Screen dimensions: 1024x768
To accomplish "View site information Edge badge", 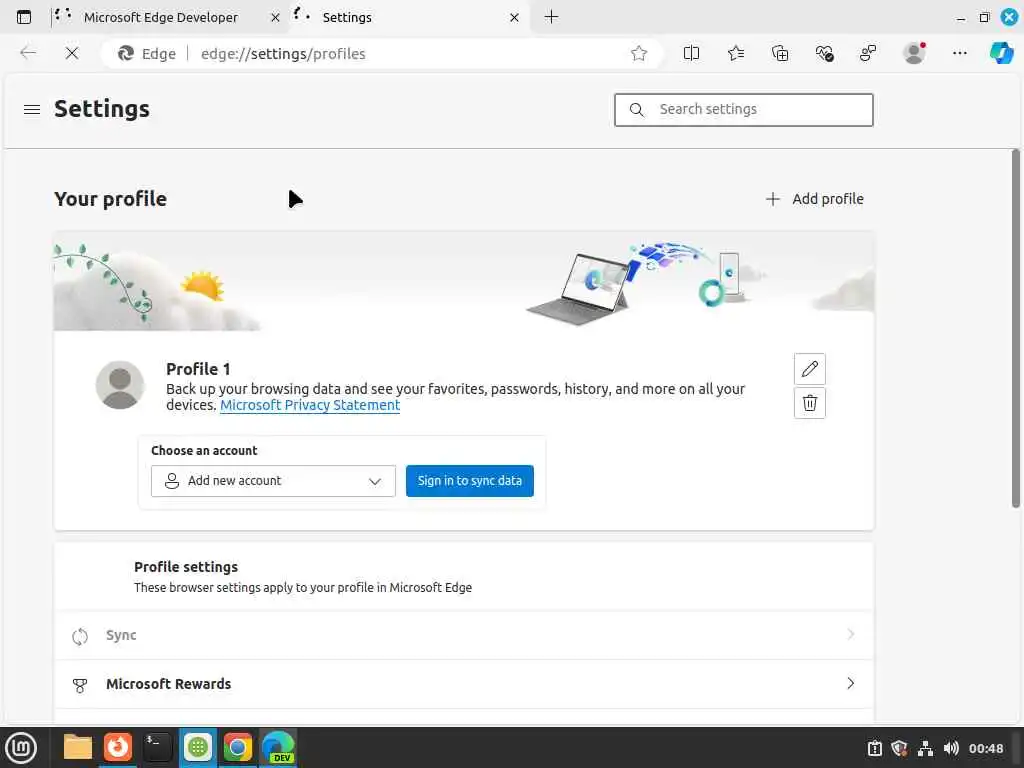I will [x=147, y=54].
